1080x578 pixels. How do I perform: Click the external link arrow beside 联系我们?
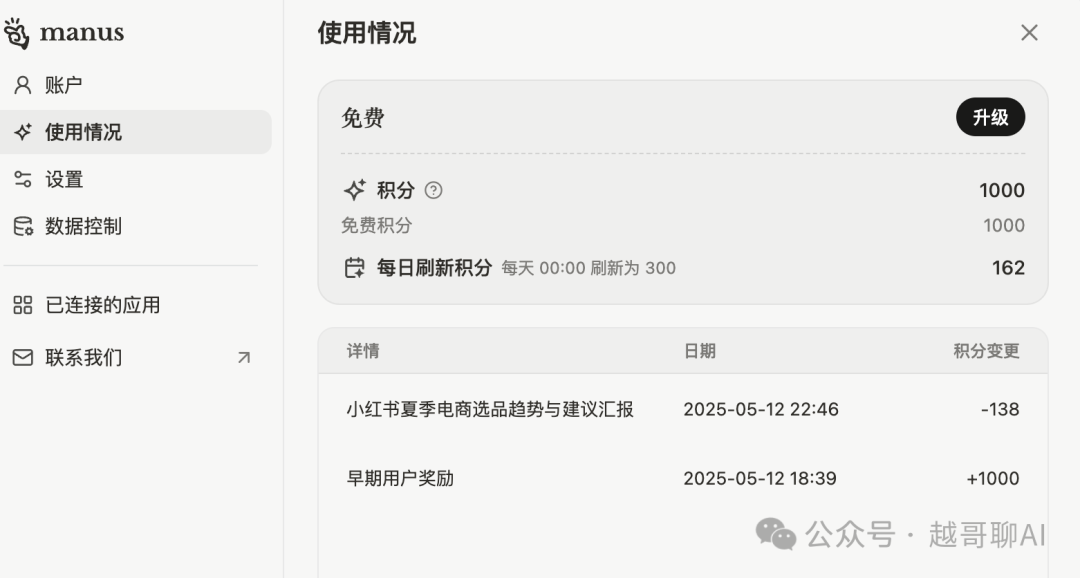(x=244, y=358)
